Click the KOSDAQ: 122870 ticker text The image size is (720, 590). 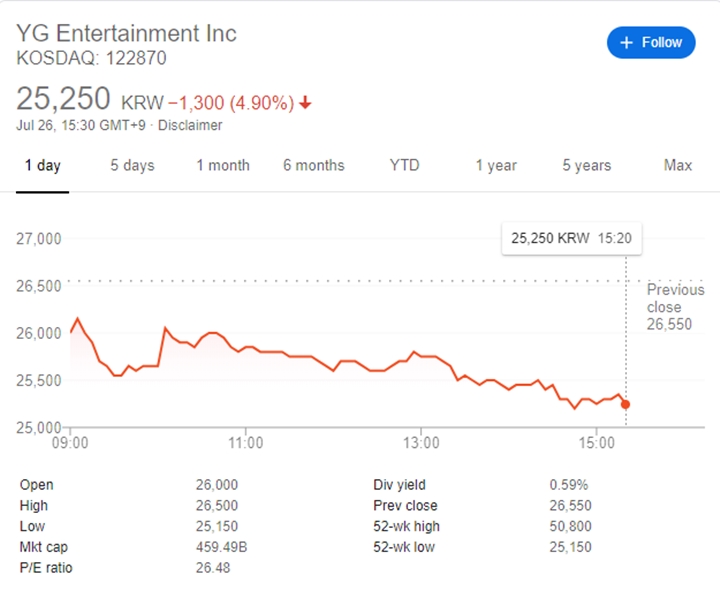coord(91,58)
